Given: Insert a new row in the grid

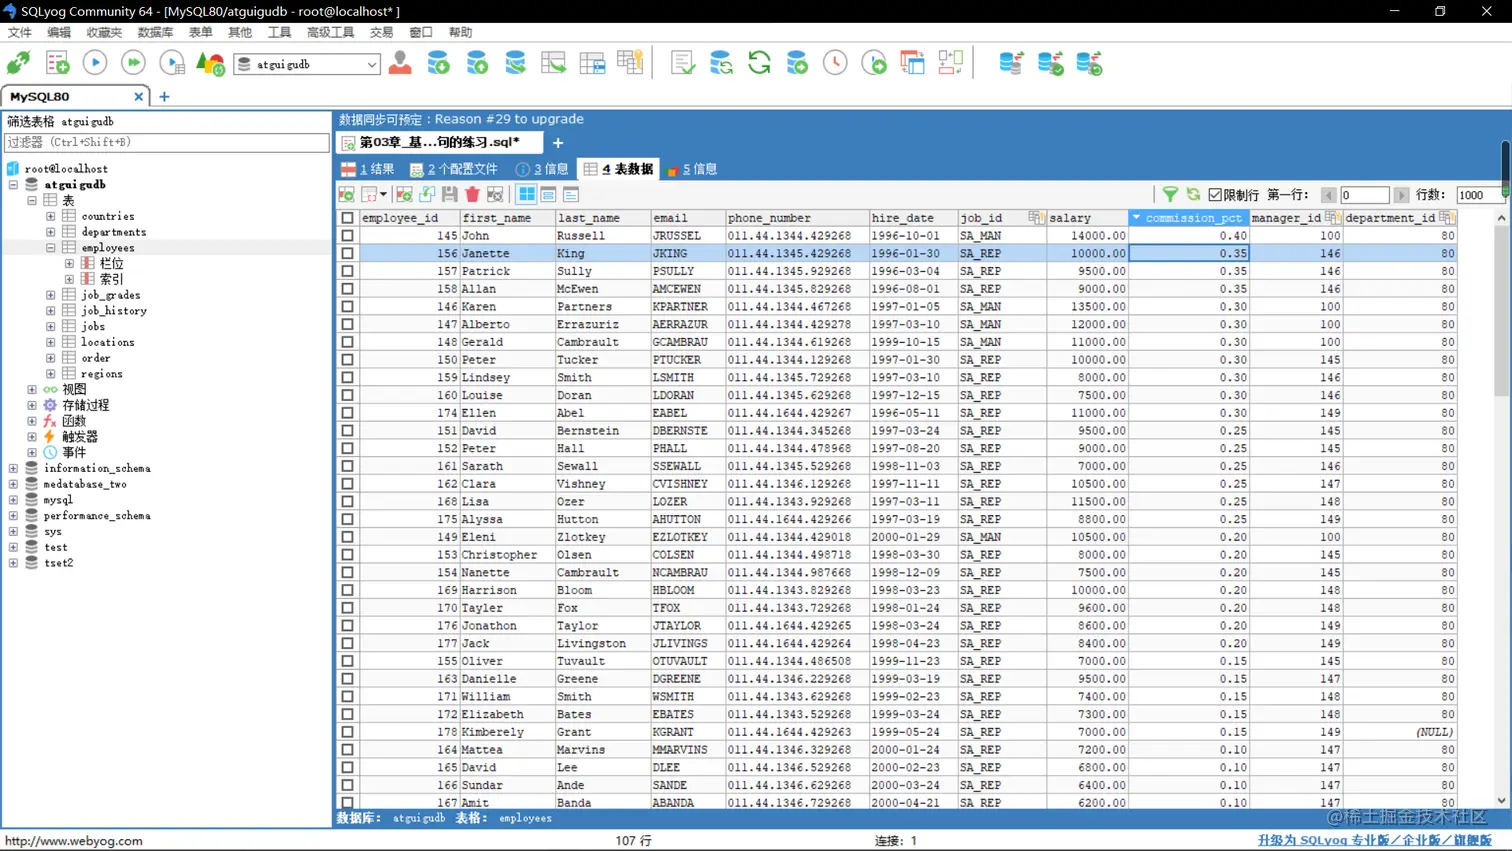Looking at the screenshot, I should pyautogui.click(x=404, y=195).
